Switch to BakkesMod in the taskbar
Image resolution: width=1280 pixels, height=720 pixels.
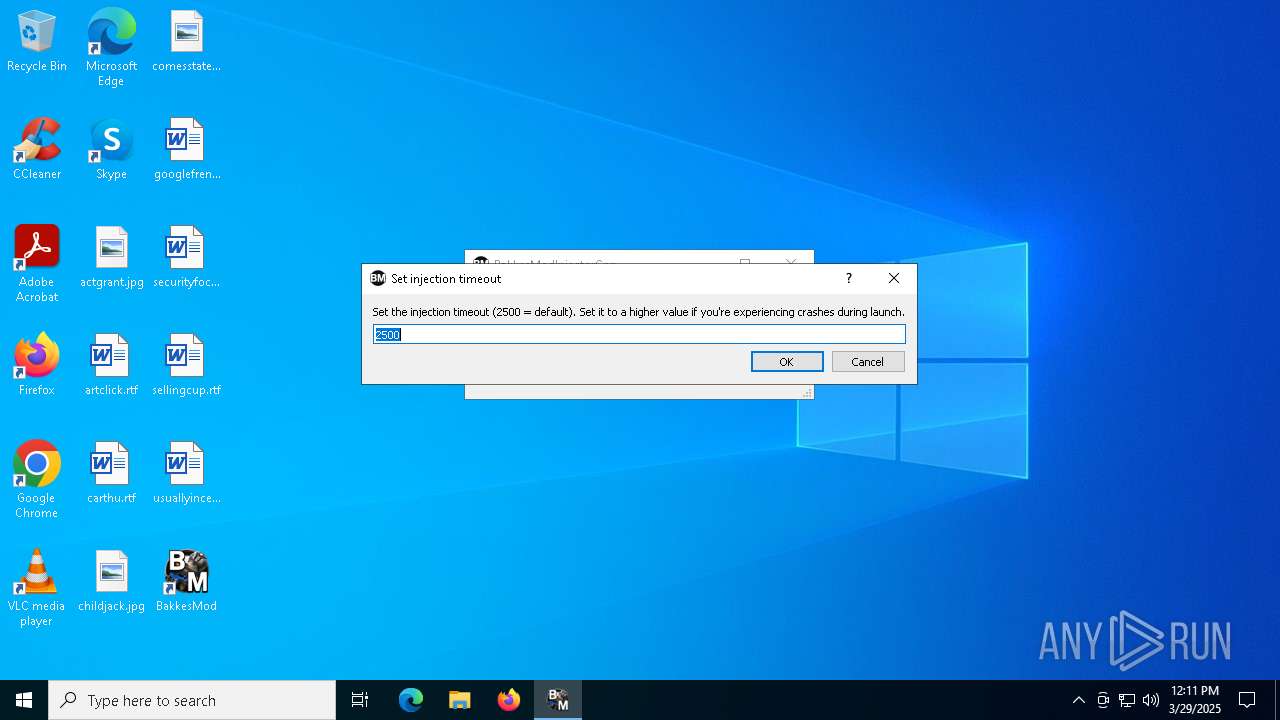[557, 700]
